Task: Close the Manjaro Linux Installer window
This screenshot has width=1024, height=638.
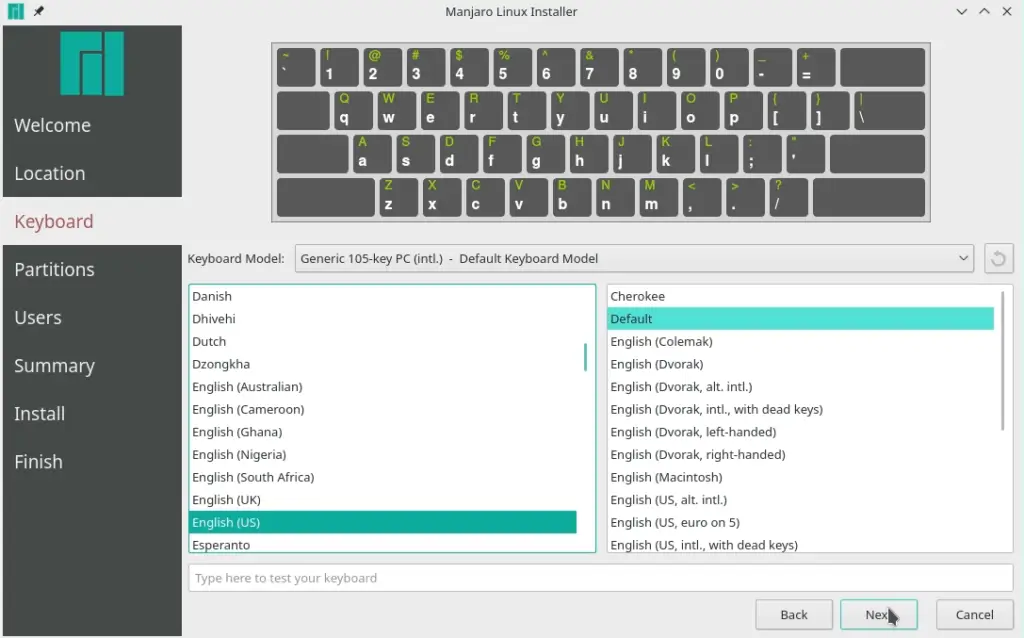Action: pos(1006,11)
